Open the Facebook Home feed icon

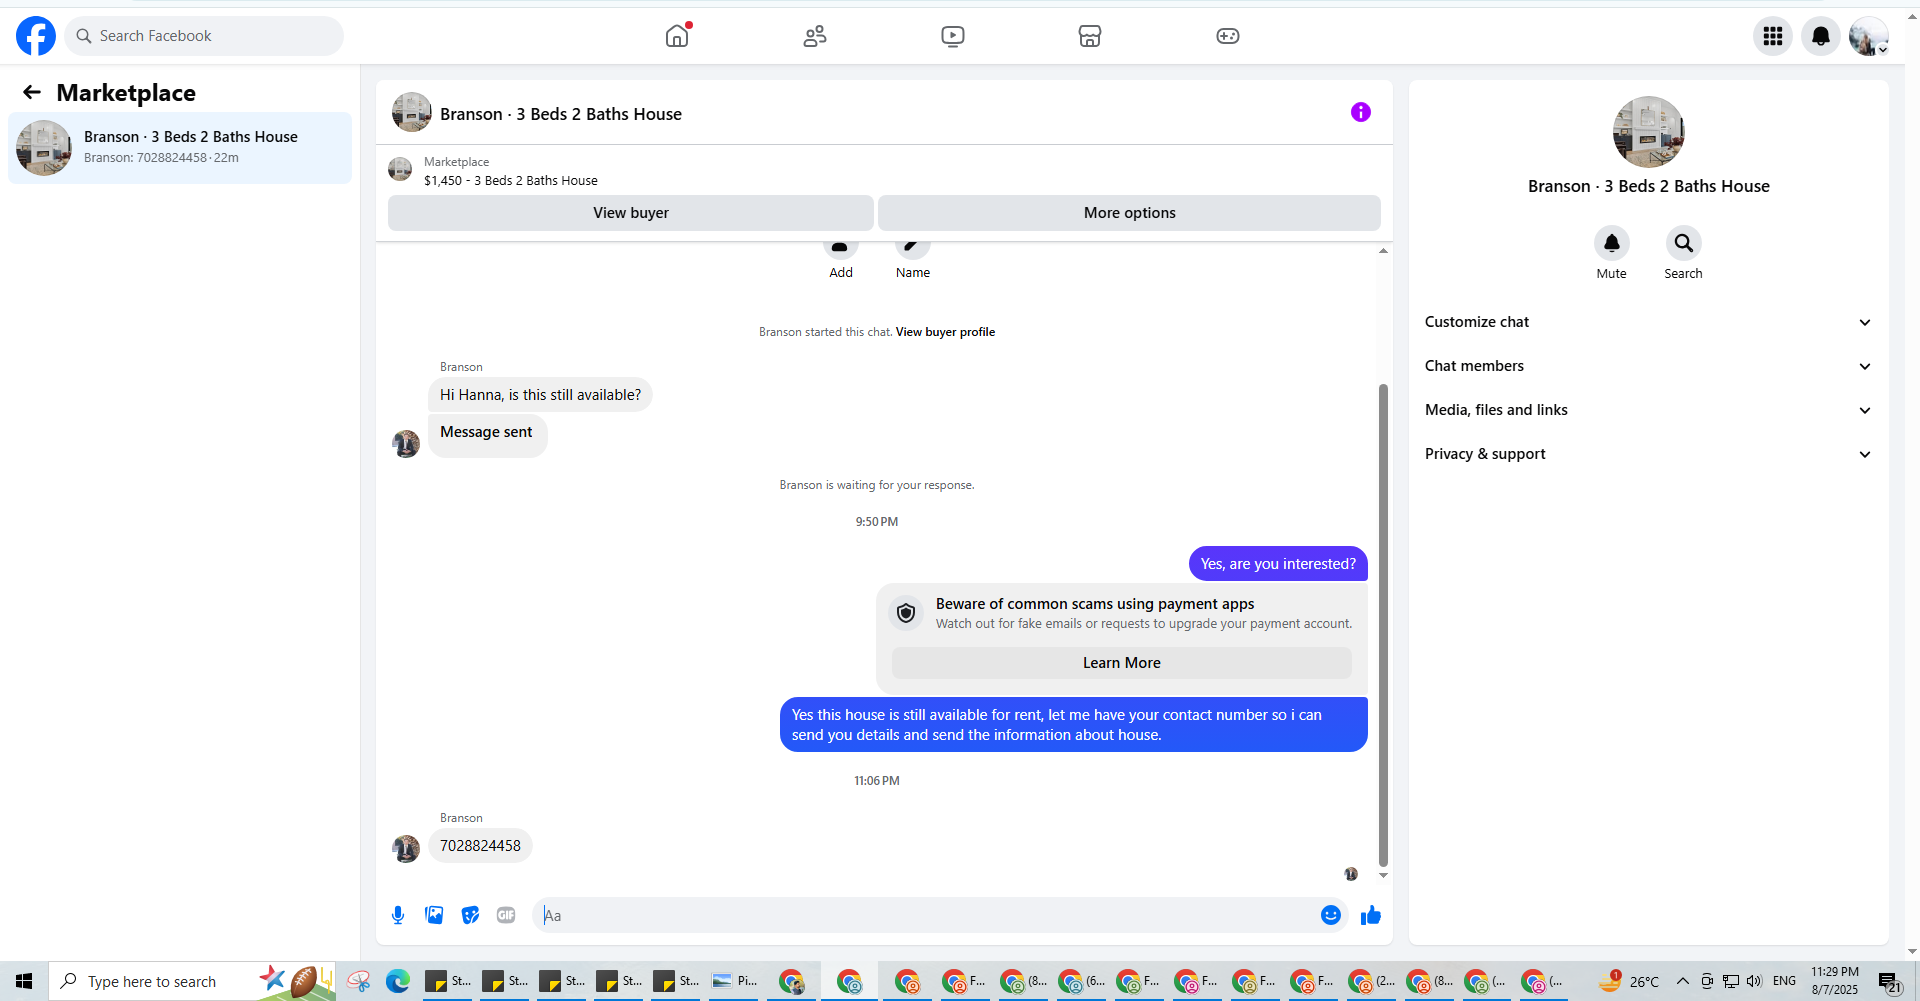(x=677, y=36)
